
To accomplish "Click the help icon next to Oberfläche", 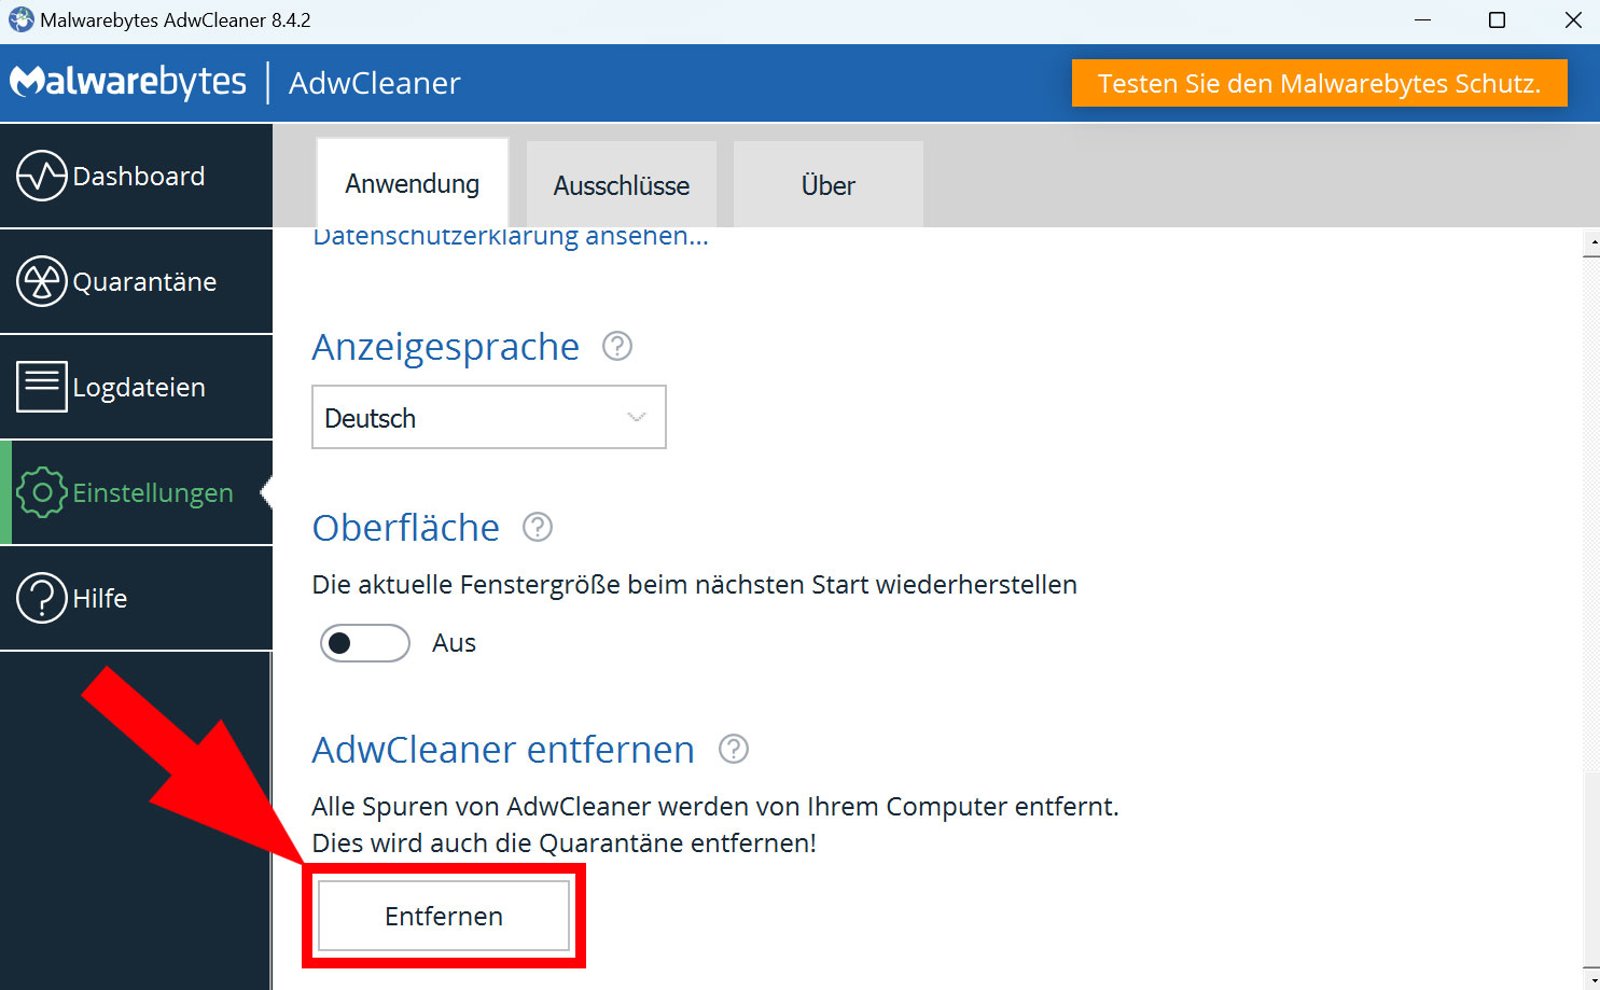I will pos(537,527).
